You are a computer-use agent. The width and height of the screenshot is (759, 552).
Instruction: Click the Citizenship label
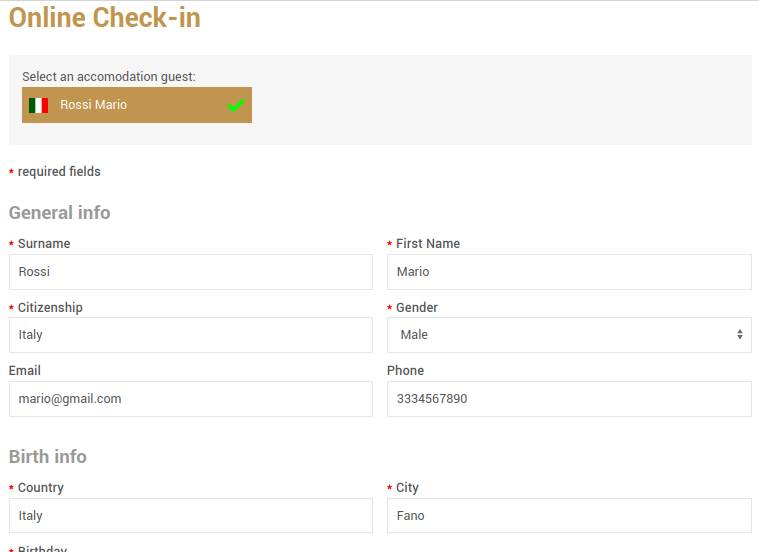click(50, 307)
